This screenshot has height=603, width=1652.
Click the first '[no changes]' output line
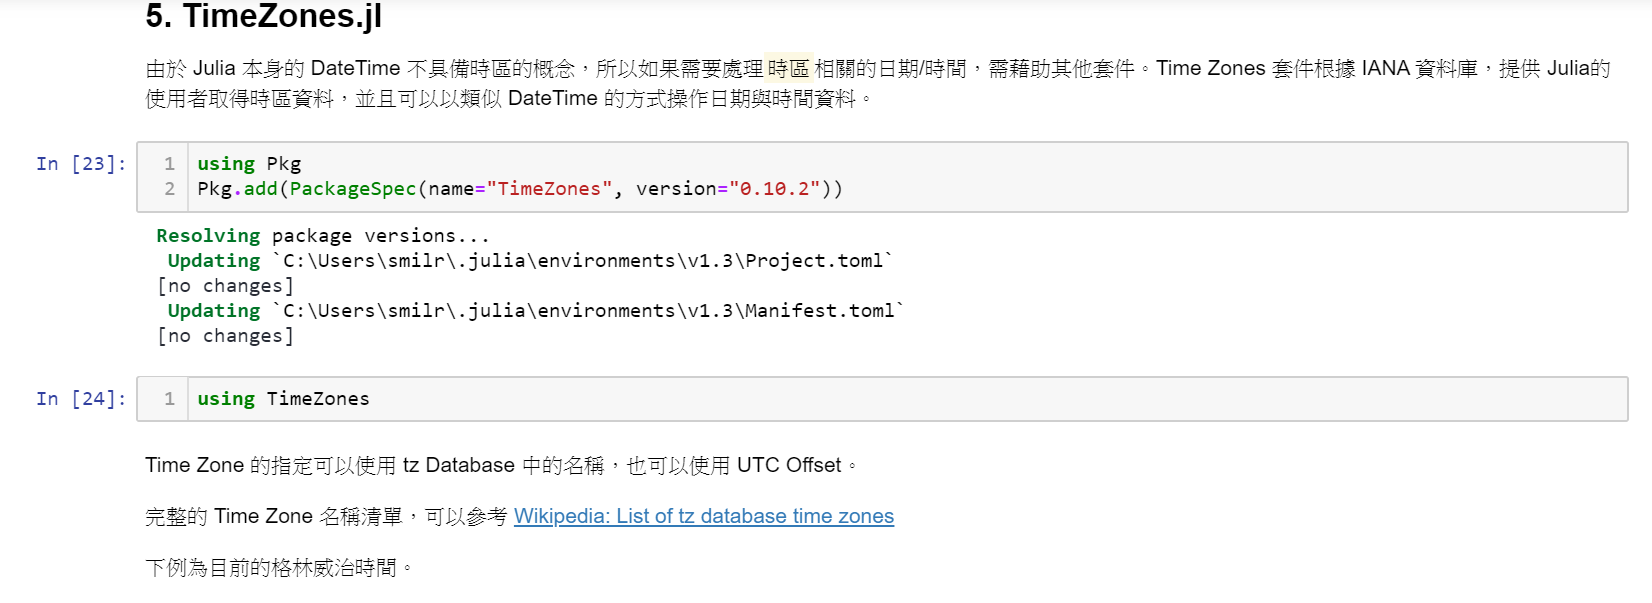[225, 286]
